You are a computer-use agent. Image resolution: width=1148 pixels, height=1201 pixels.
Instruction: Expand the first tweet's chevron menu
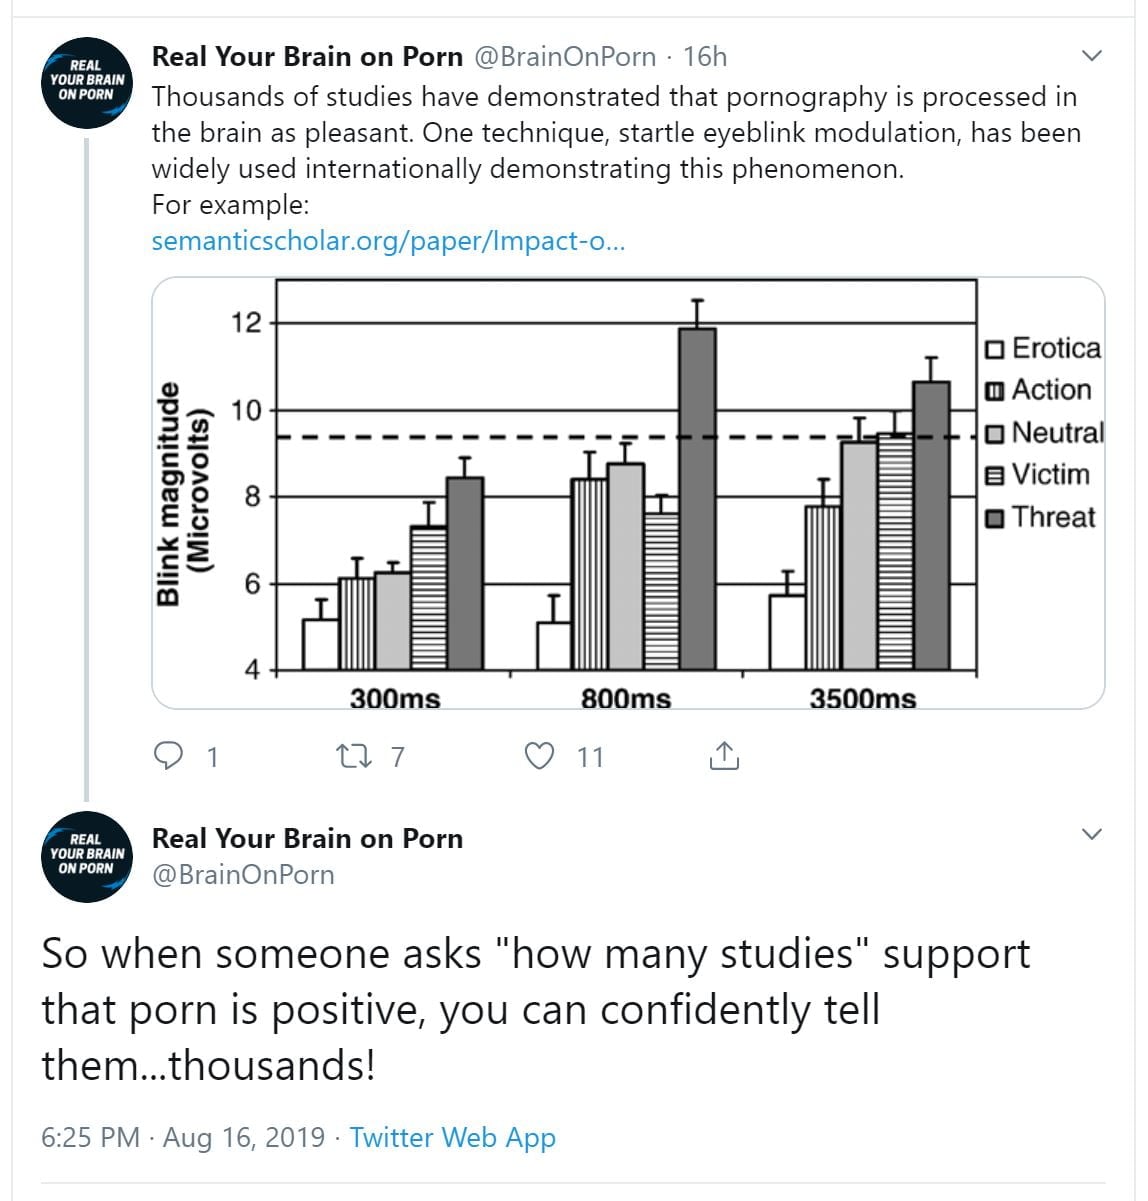coord(1092,56)
